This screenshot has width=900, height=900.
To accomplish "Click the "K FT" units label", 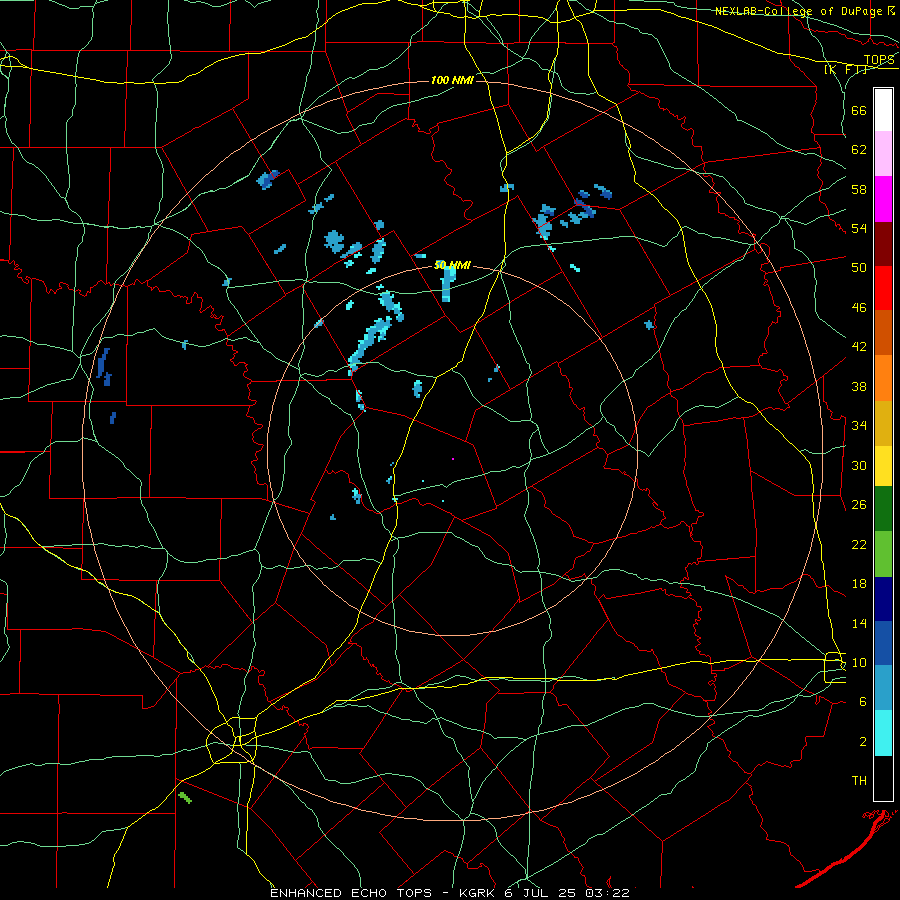I will [846, 69].
